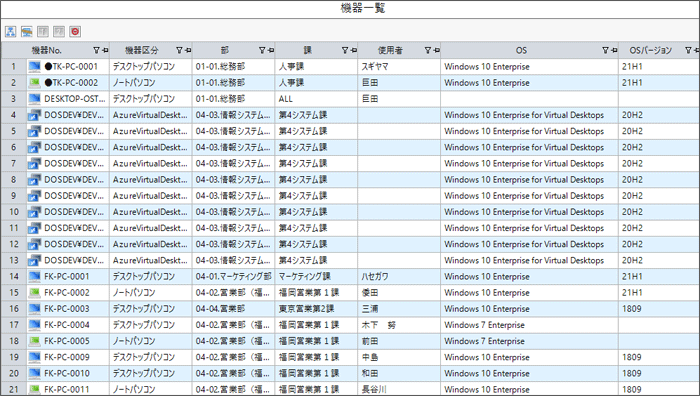This screenshot has height=396, width=700.
Task: Open filter dropdown for 使用者 column
Action: (x=428, y=50)
